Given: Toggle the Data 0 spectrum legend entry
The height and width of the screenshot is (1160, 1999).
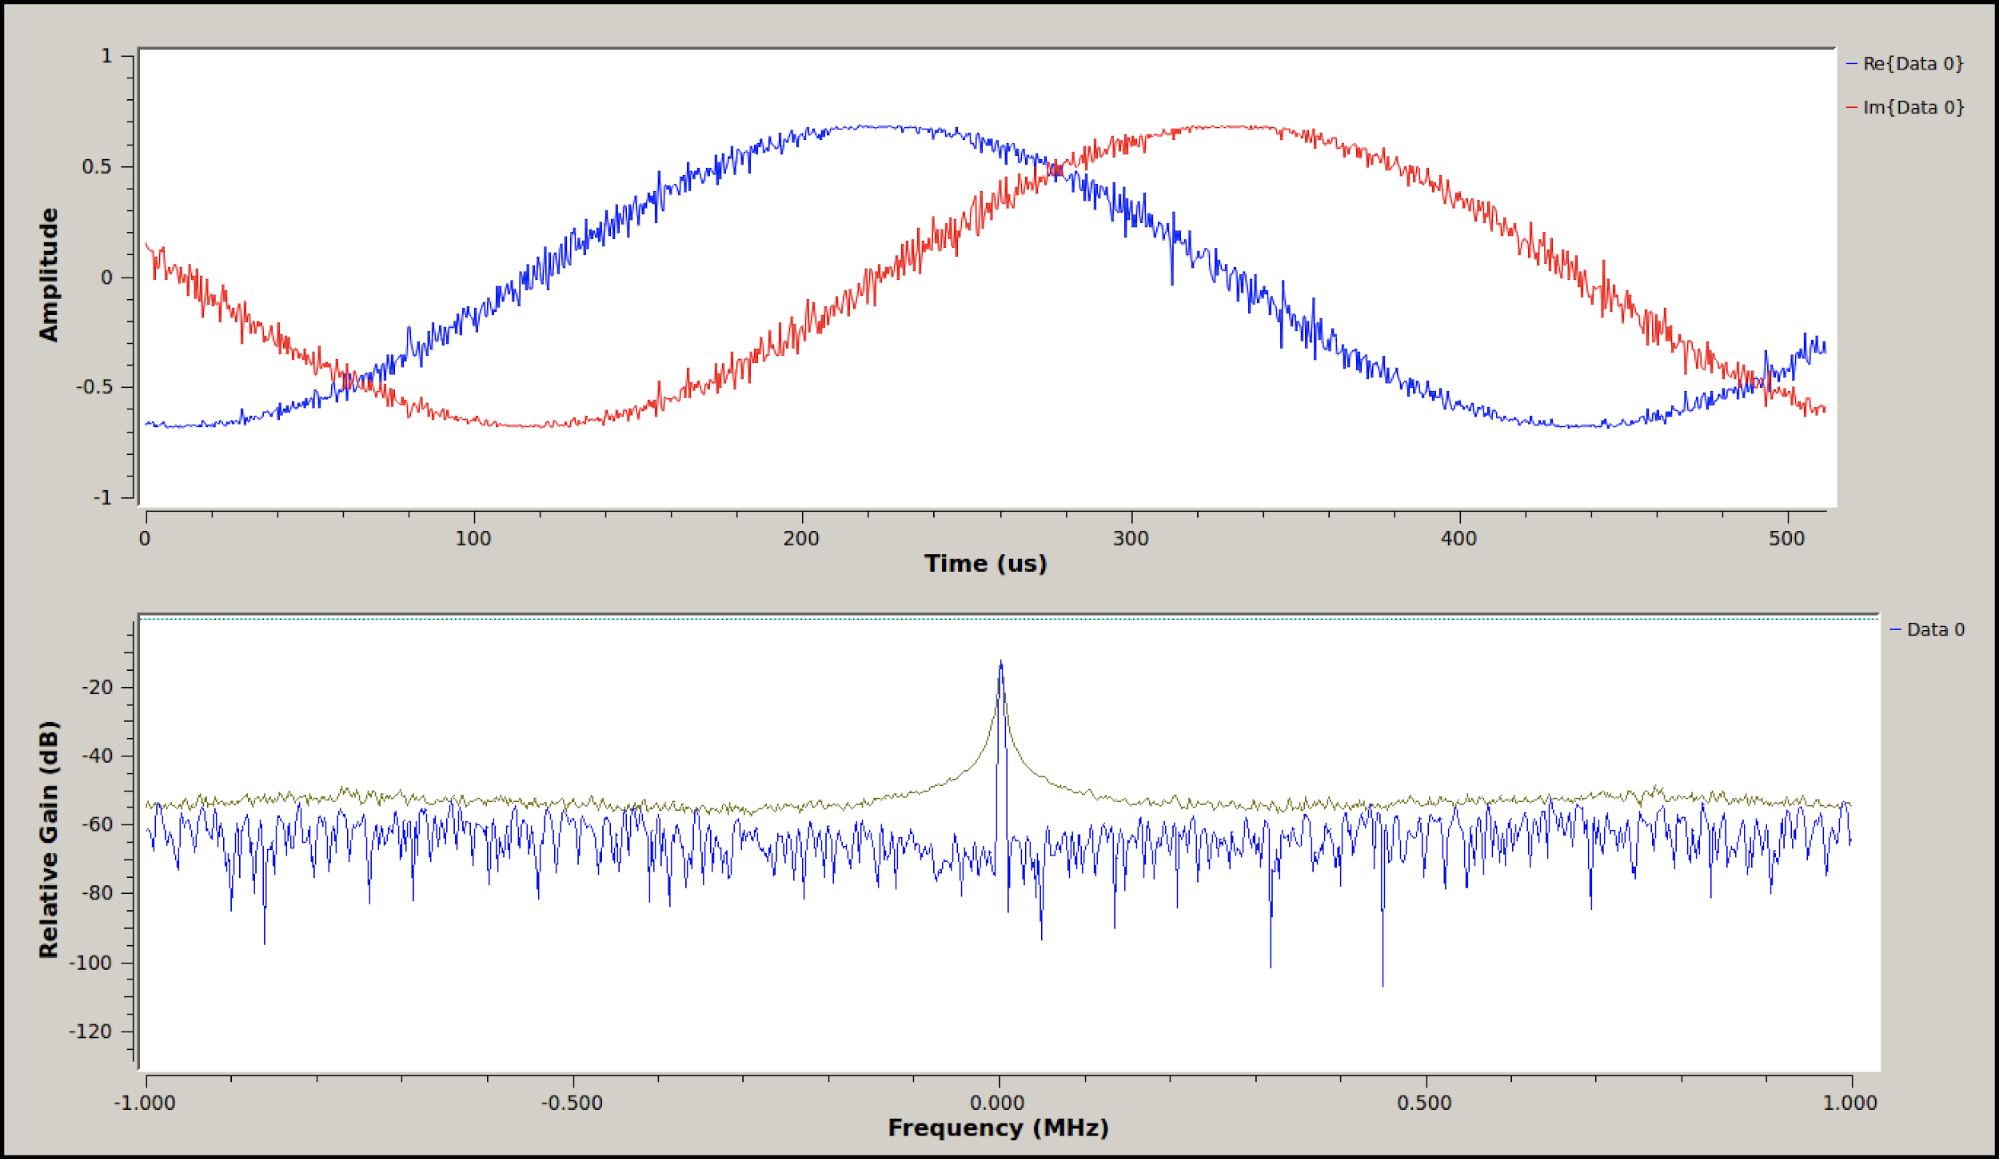Looking at the screenshot, I should (x=1935, y=630).
